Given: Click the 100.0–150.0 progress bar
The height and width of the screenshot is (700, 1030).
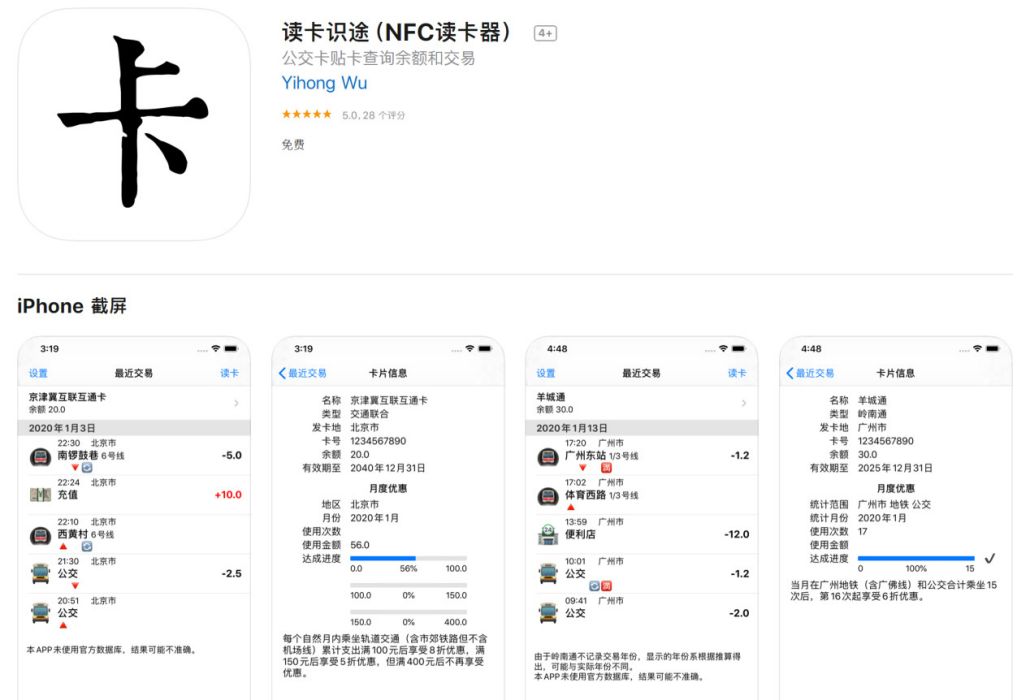Looking at the screenshot, I should [x=409, y=584].
